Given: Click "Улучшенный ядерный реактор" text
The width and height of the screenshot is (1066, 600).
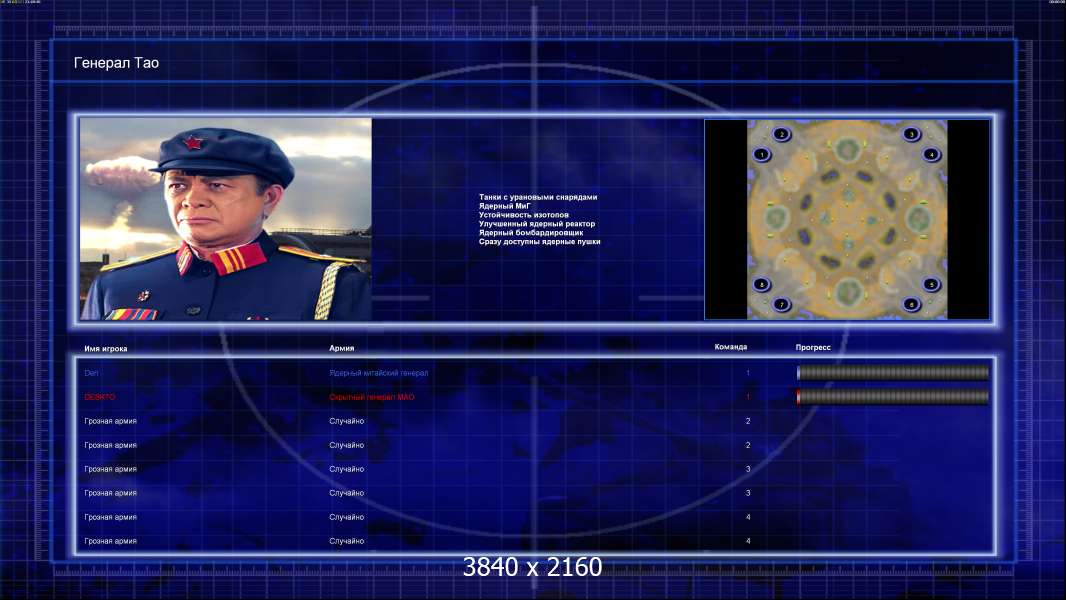Looking at the screenshot, I should coord(536,224).
